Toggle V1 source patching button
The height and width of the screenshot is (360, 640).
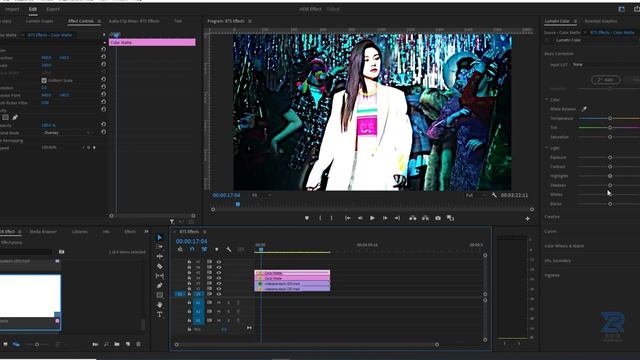(180, 294)
